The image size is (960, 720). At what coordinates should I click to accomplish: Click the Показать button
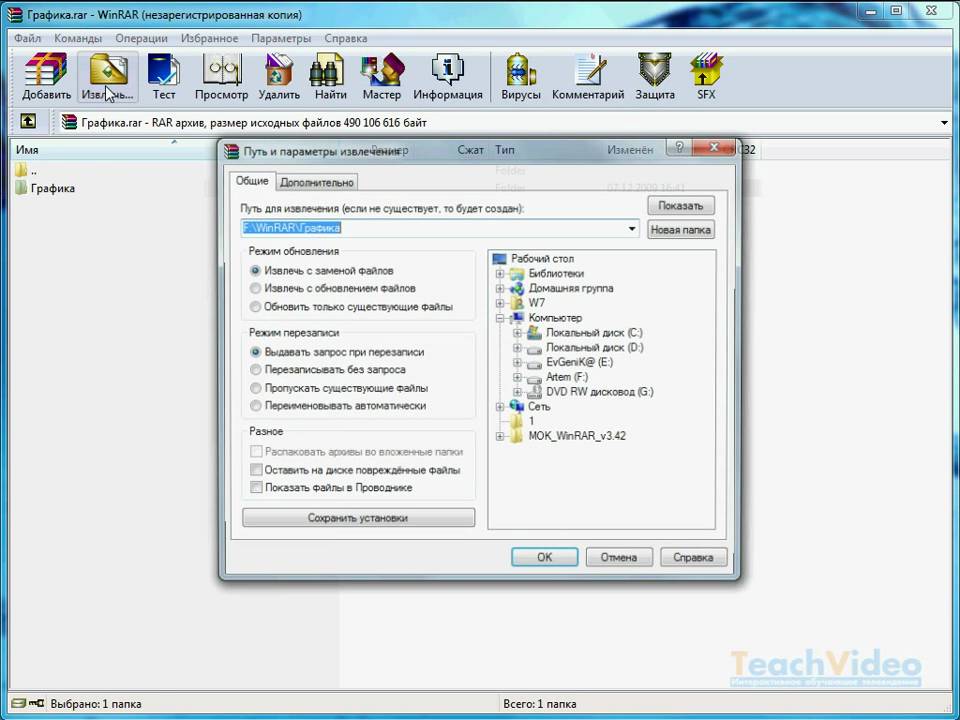pos(681,206)
